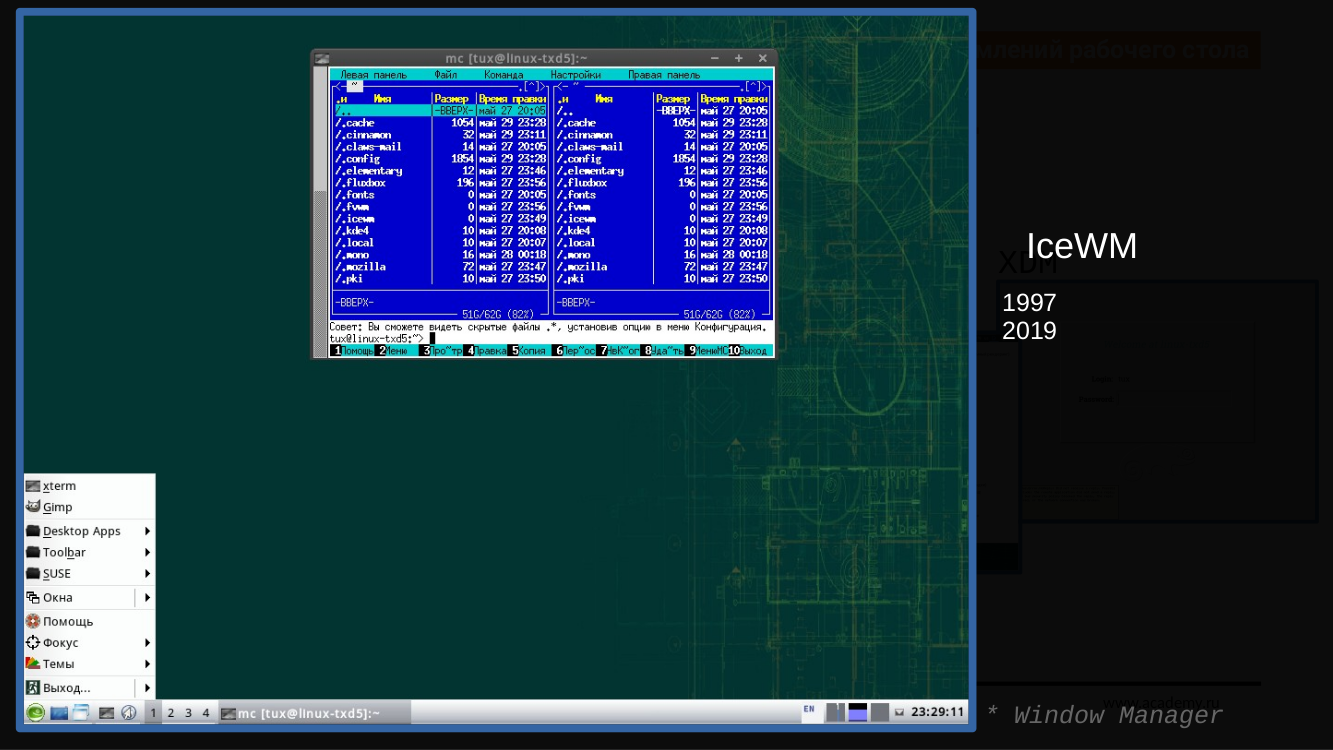1333x750 pixels.
Task: Click the 10Выход function key button
Action: coord(749,351)
